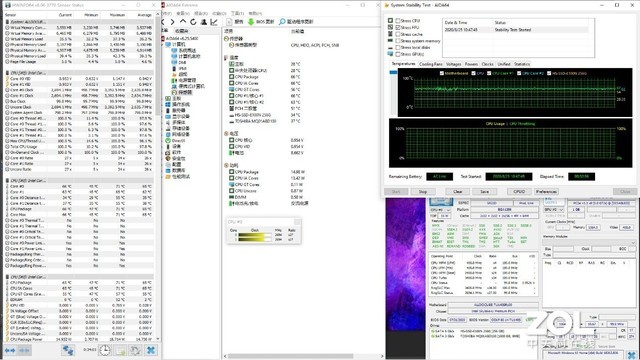Enable the Stress CPU checkbox

(x=398, y=20)
